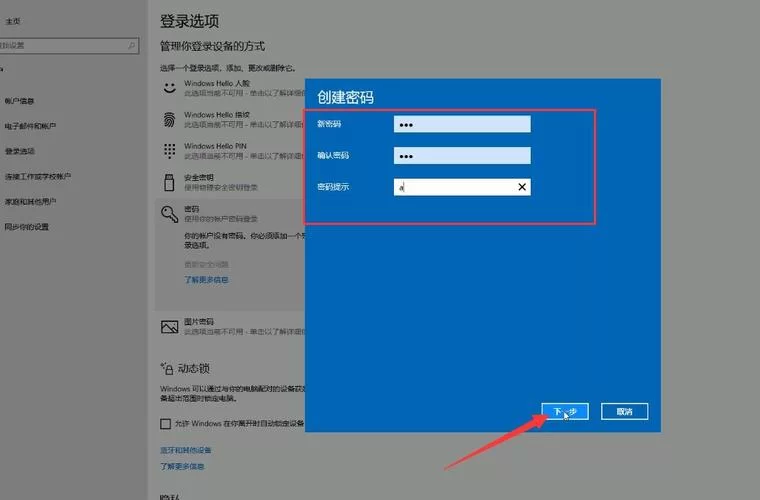Select the Windows Hello 人脸 sign-in option text
This screenshot has width=760, height=500.
point(217,83)
